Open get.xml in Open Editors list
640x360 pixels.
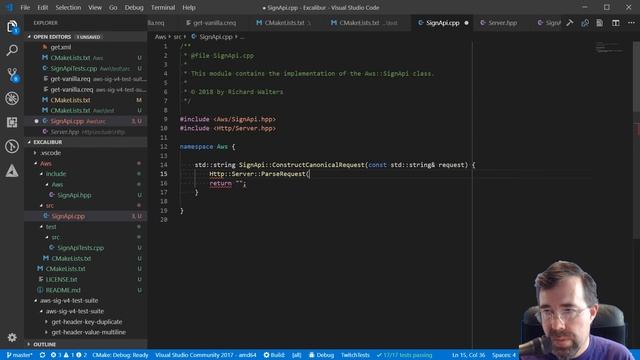[x=60, y=47]
